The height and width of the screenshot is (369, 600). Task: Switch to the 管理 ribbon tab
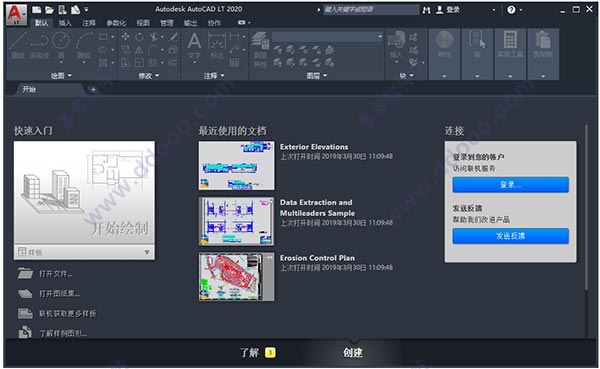click(166, 23)
